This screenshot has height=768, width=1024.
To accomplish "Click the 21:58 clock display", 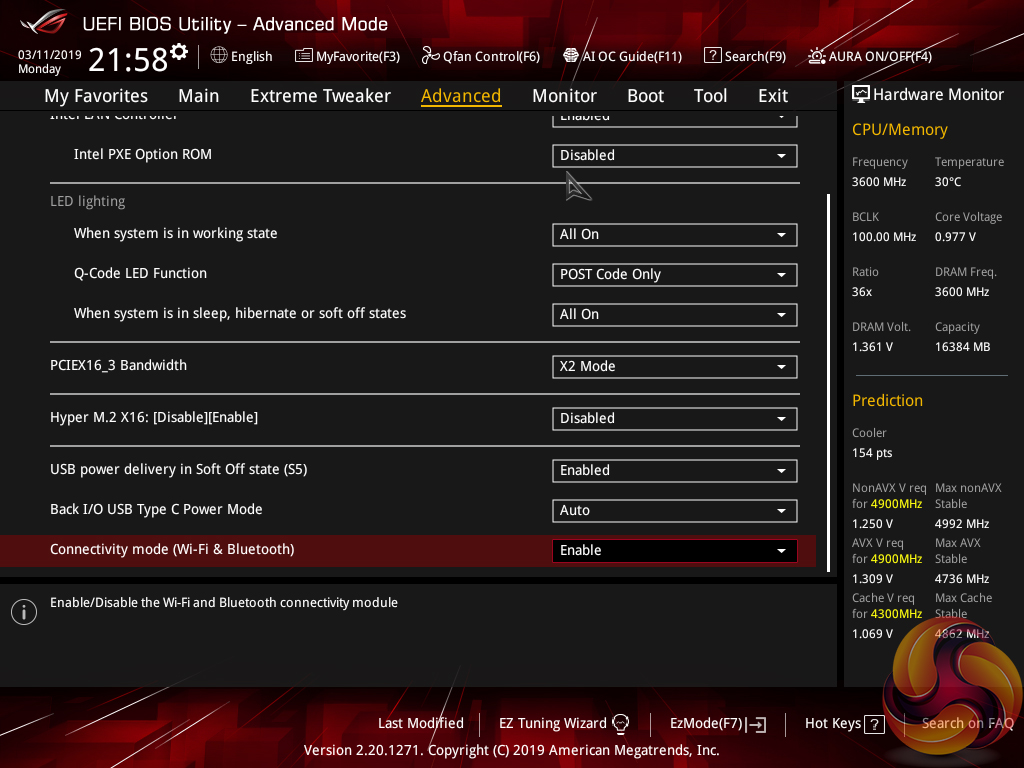I will (x=128, y=59).
